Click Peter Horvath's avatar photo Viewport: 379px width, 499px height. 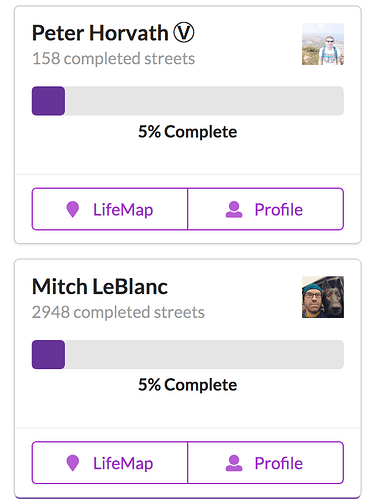pyautogui.click(x=323, y=44)
